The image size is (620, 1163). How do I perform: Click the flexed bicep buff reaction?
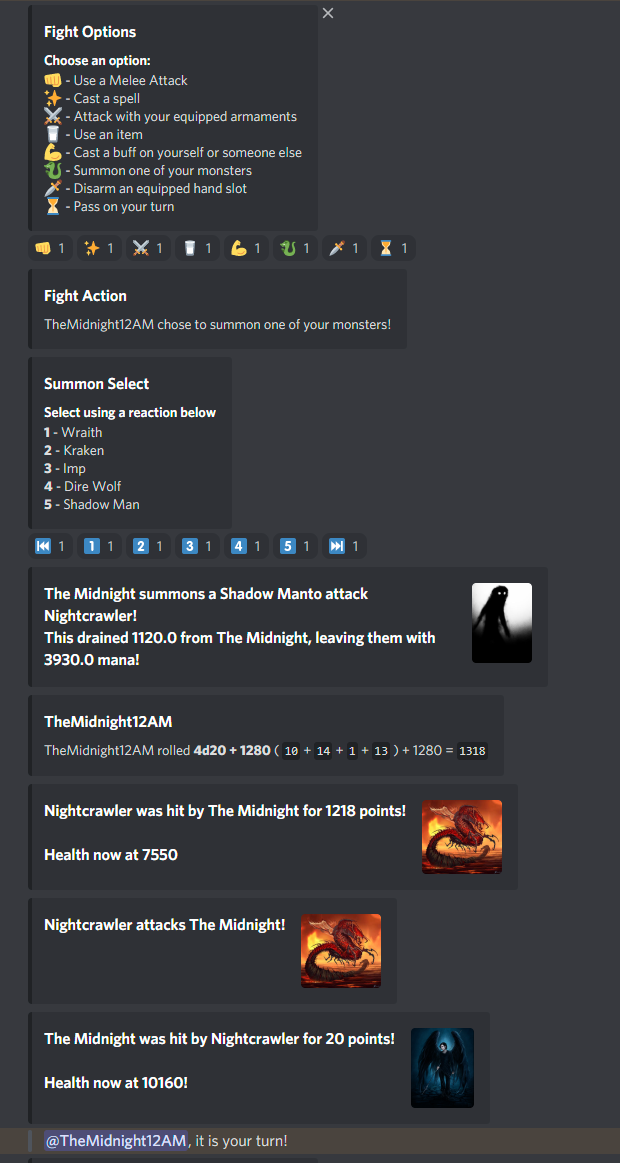(x=246, y=248)
